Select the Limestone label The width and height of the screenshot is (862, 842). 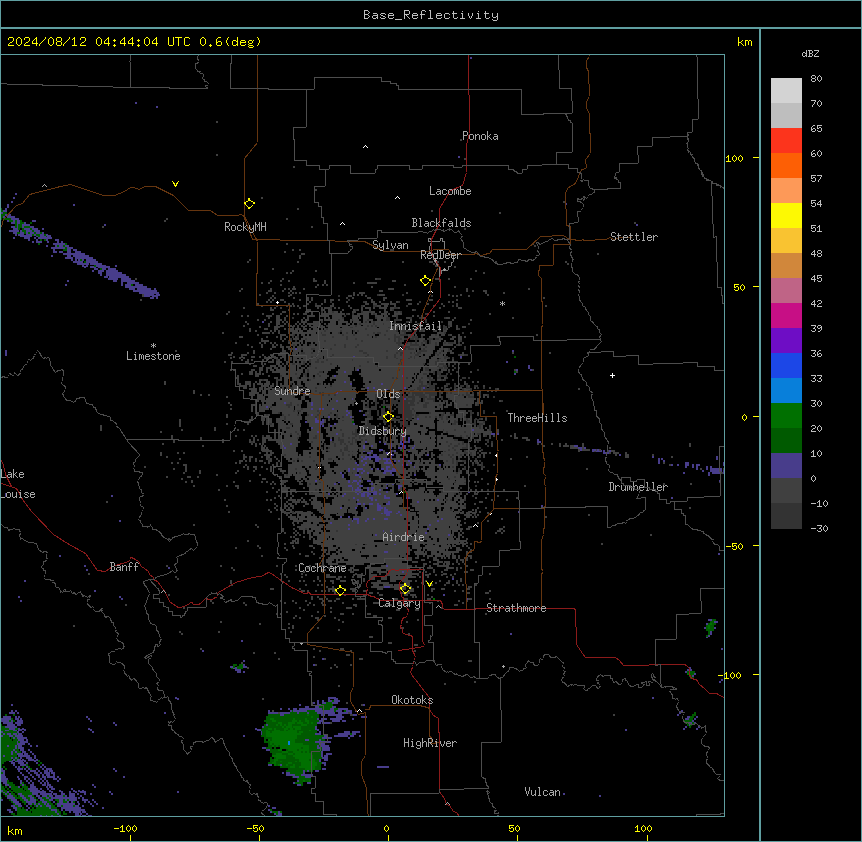pyautogui.click(x=153, y=356)
